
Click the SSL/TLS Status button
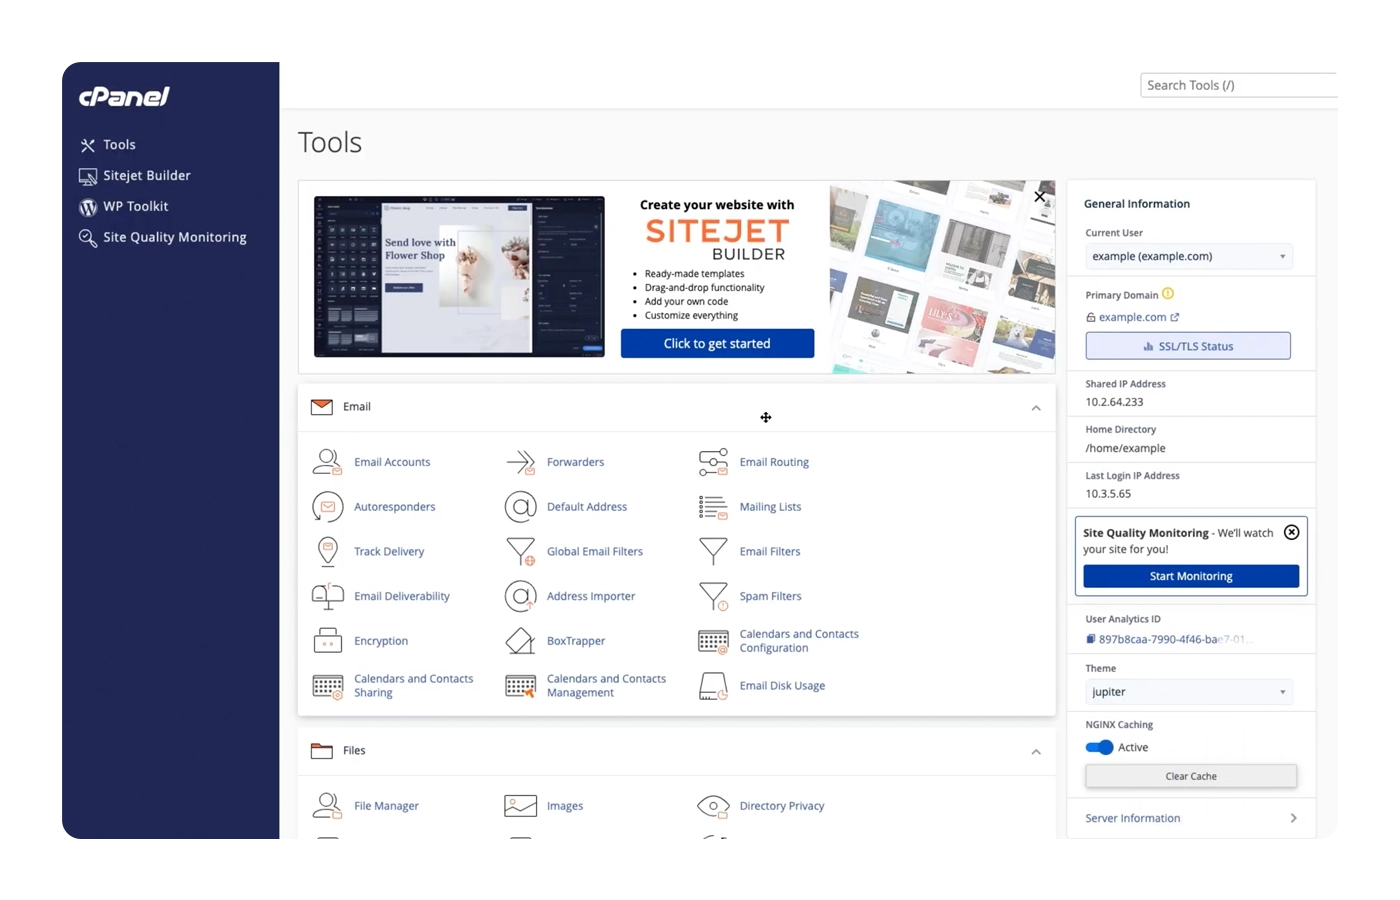(1188, 346)
